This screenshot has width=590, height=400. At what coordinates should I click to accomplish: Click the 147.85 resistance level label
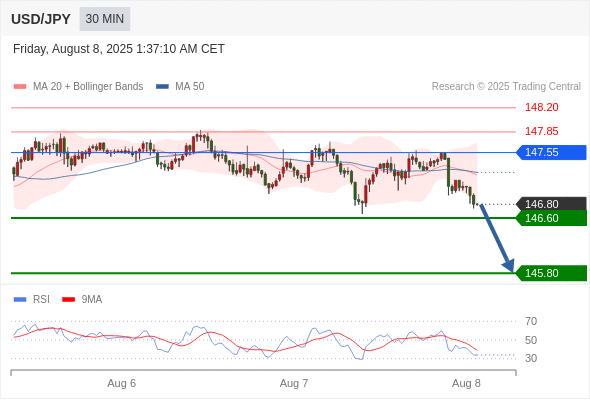541,131
